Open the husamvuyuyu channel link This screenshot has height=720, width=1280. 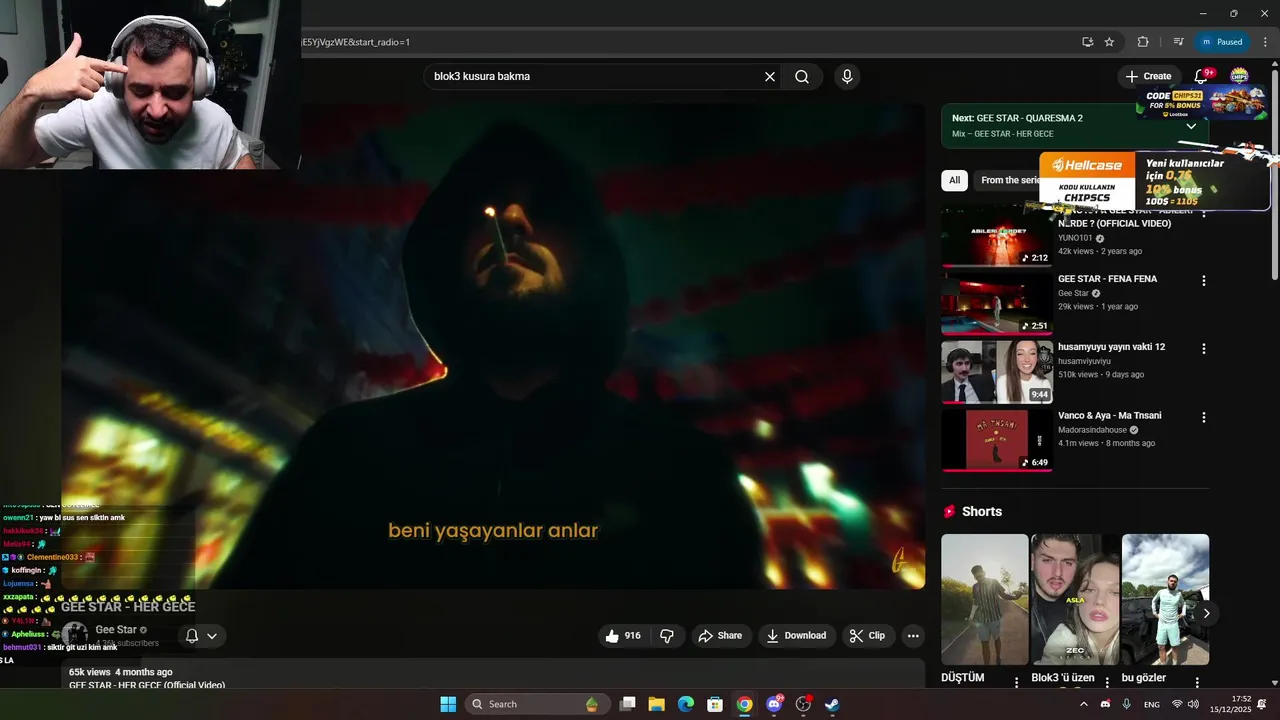[x=1084, y=361]
